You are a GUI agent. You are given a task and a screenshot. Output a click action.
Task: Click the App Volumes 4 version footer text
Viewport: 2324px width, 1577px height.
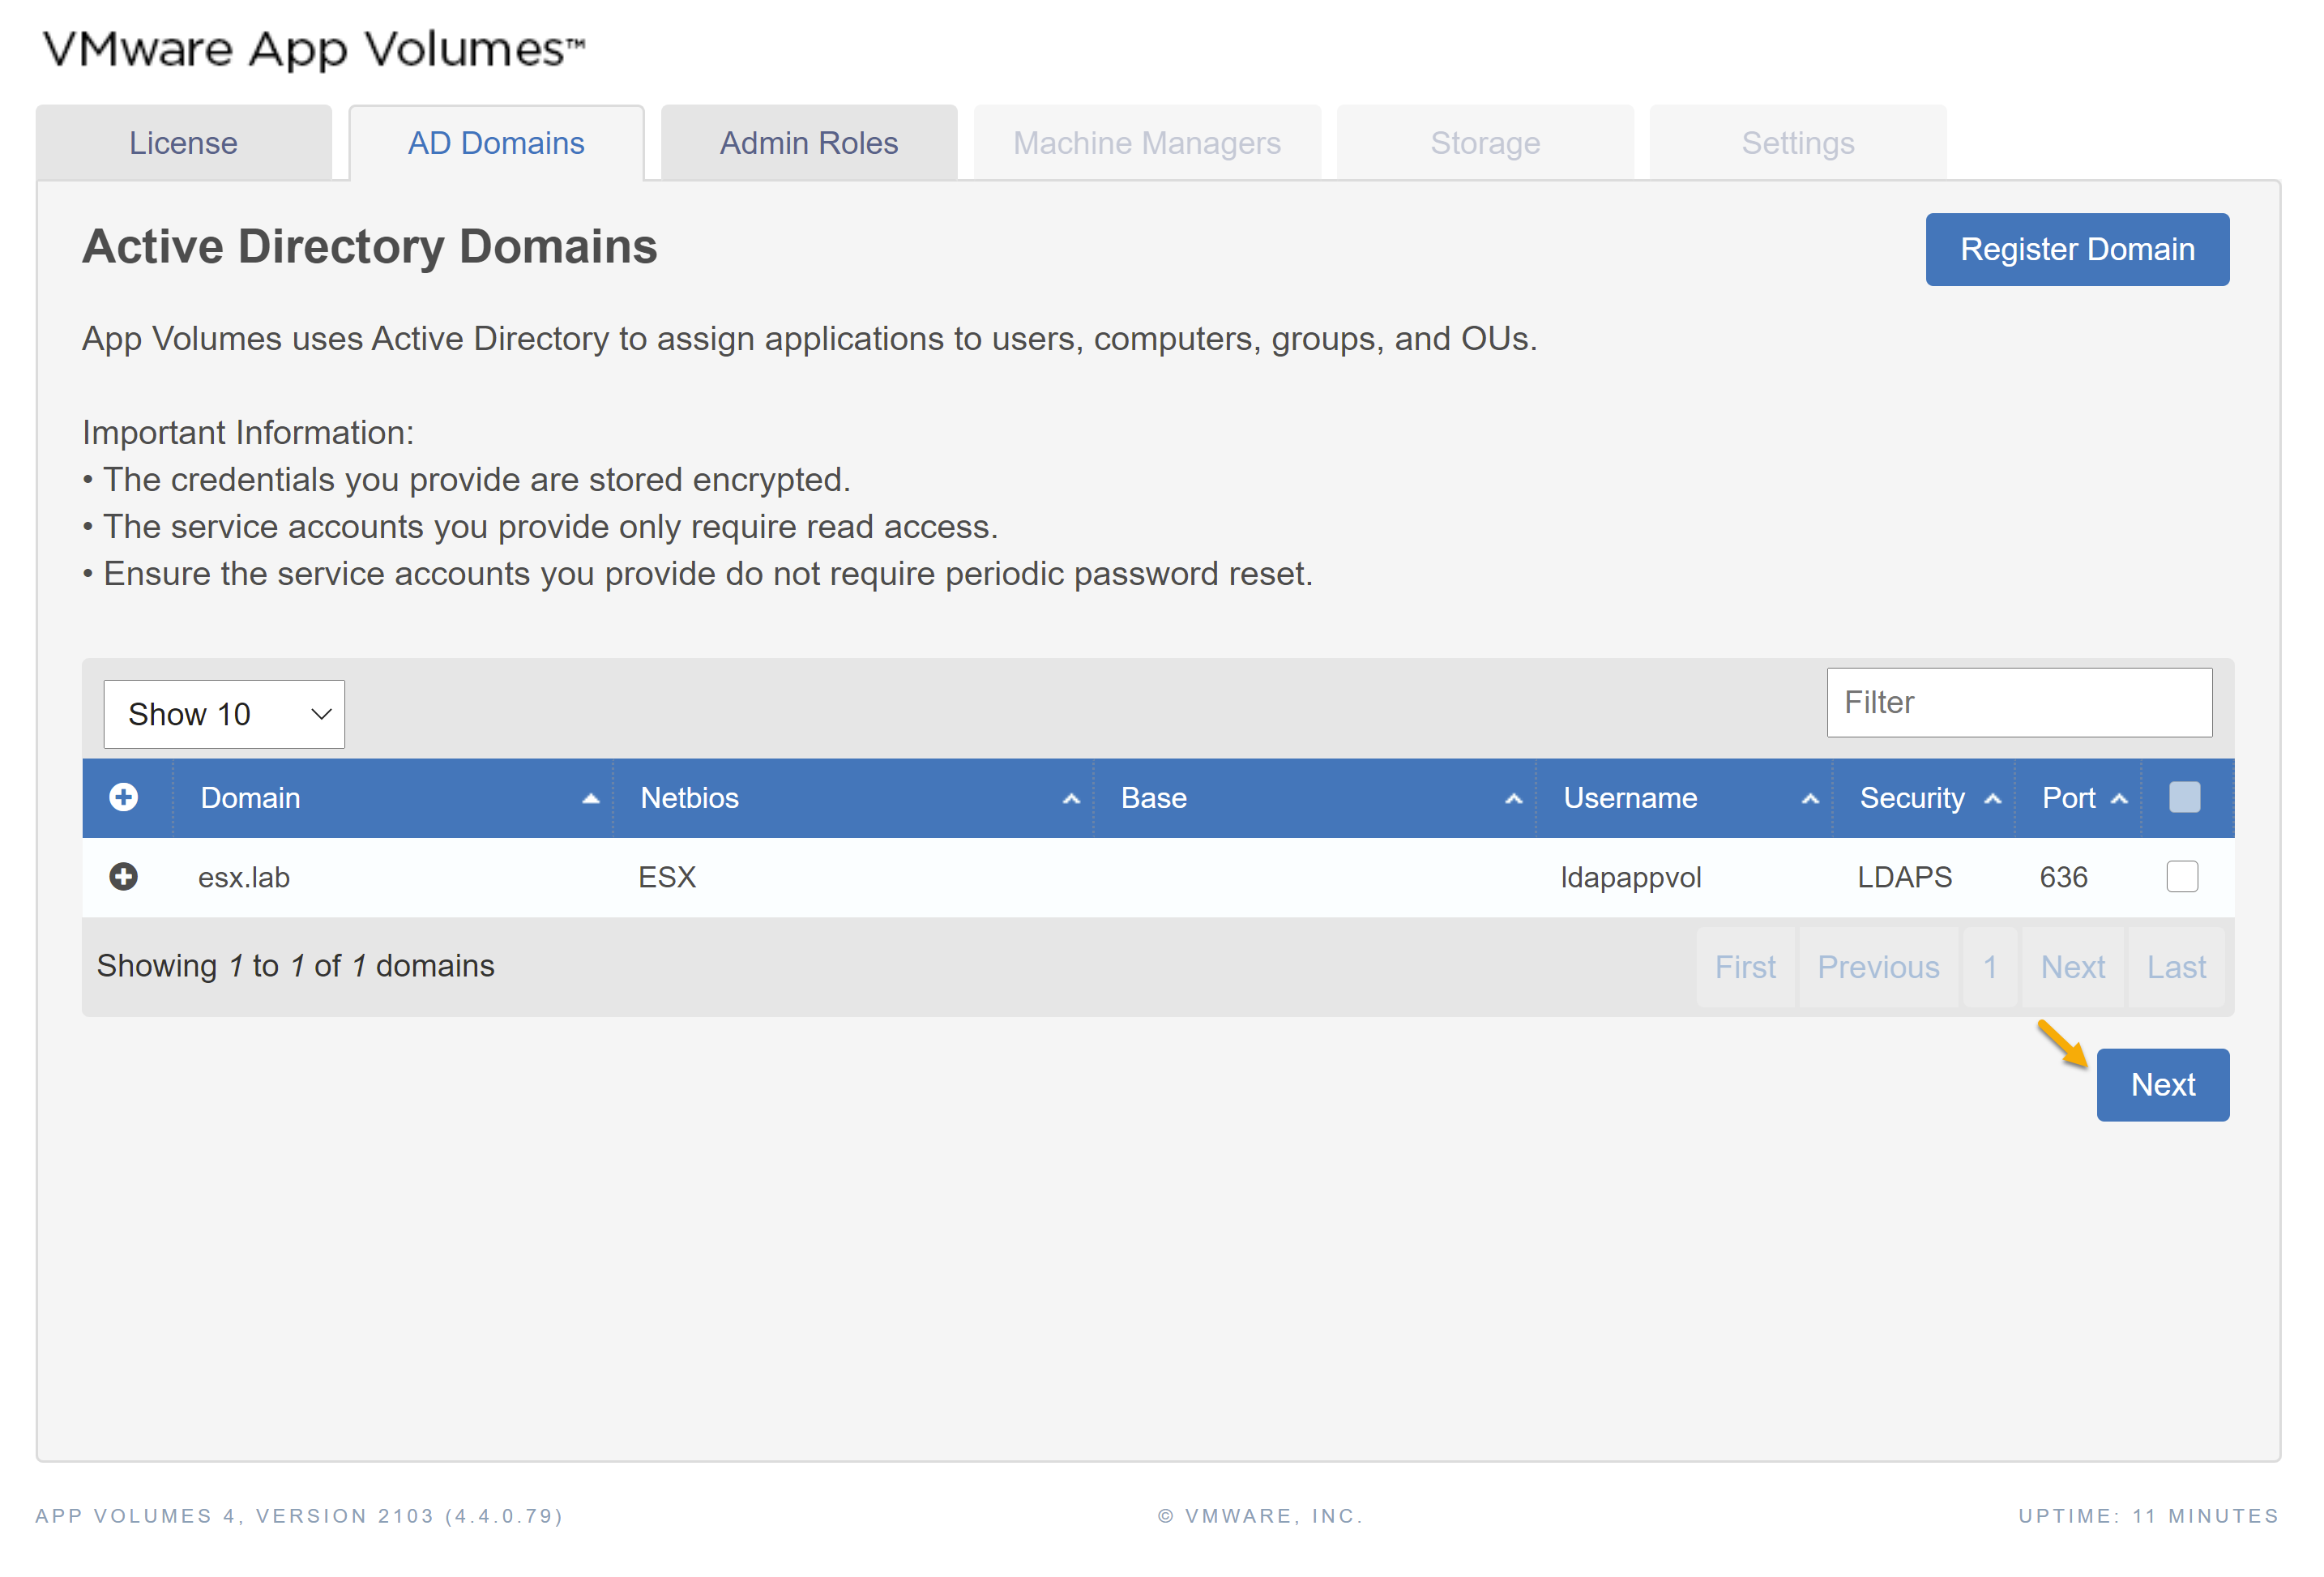click(x=300, y=1517)
